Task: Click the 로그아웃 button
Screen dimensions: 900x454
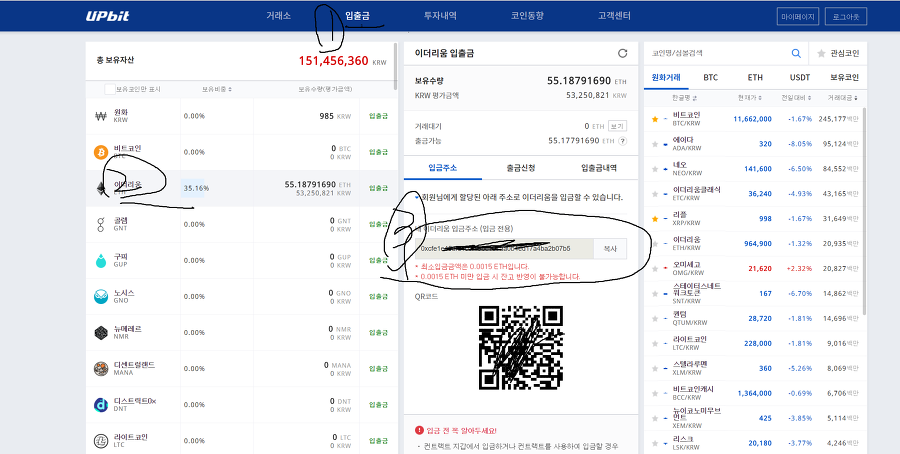Action: point(845,17)
